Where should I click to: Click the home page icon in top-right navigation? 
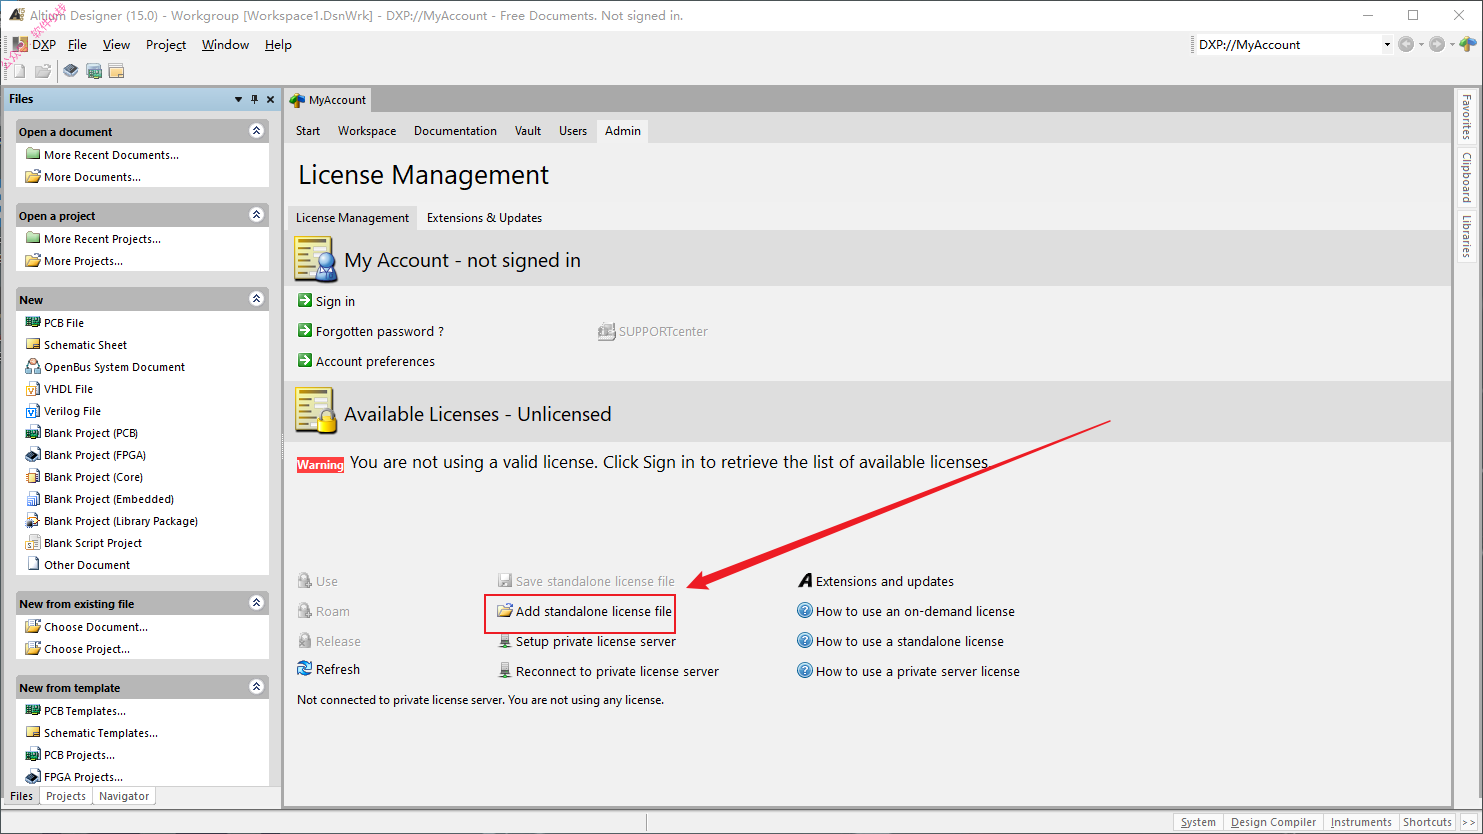tap(1467, 44)
